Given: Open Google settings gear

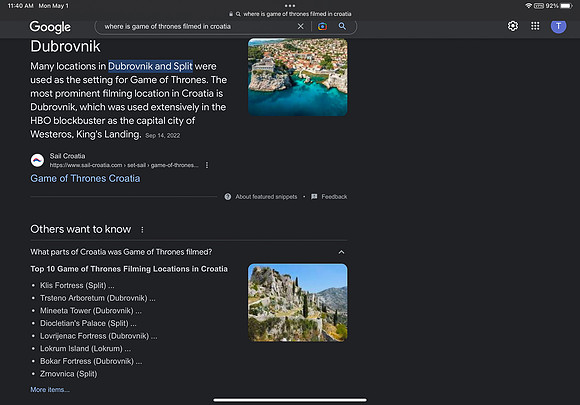Looking at the screenshot, I should click(x=513, y=26).
